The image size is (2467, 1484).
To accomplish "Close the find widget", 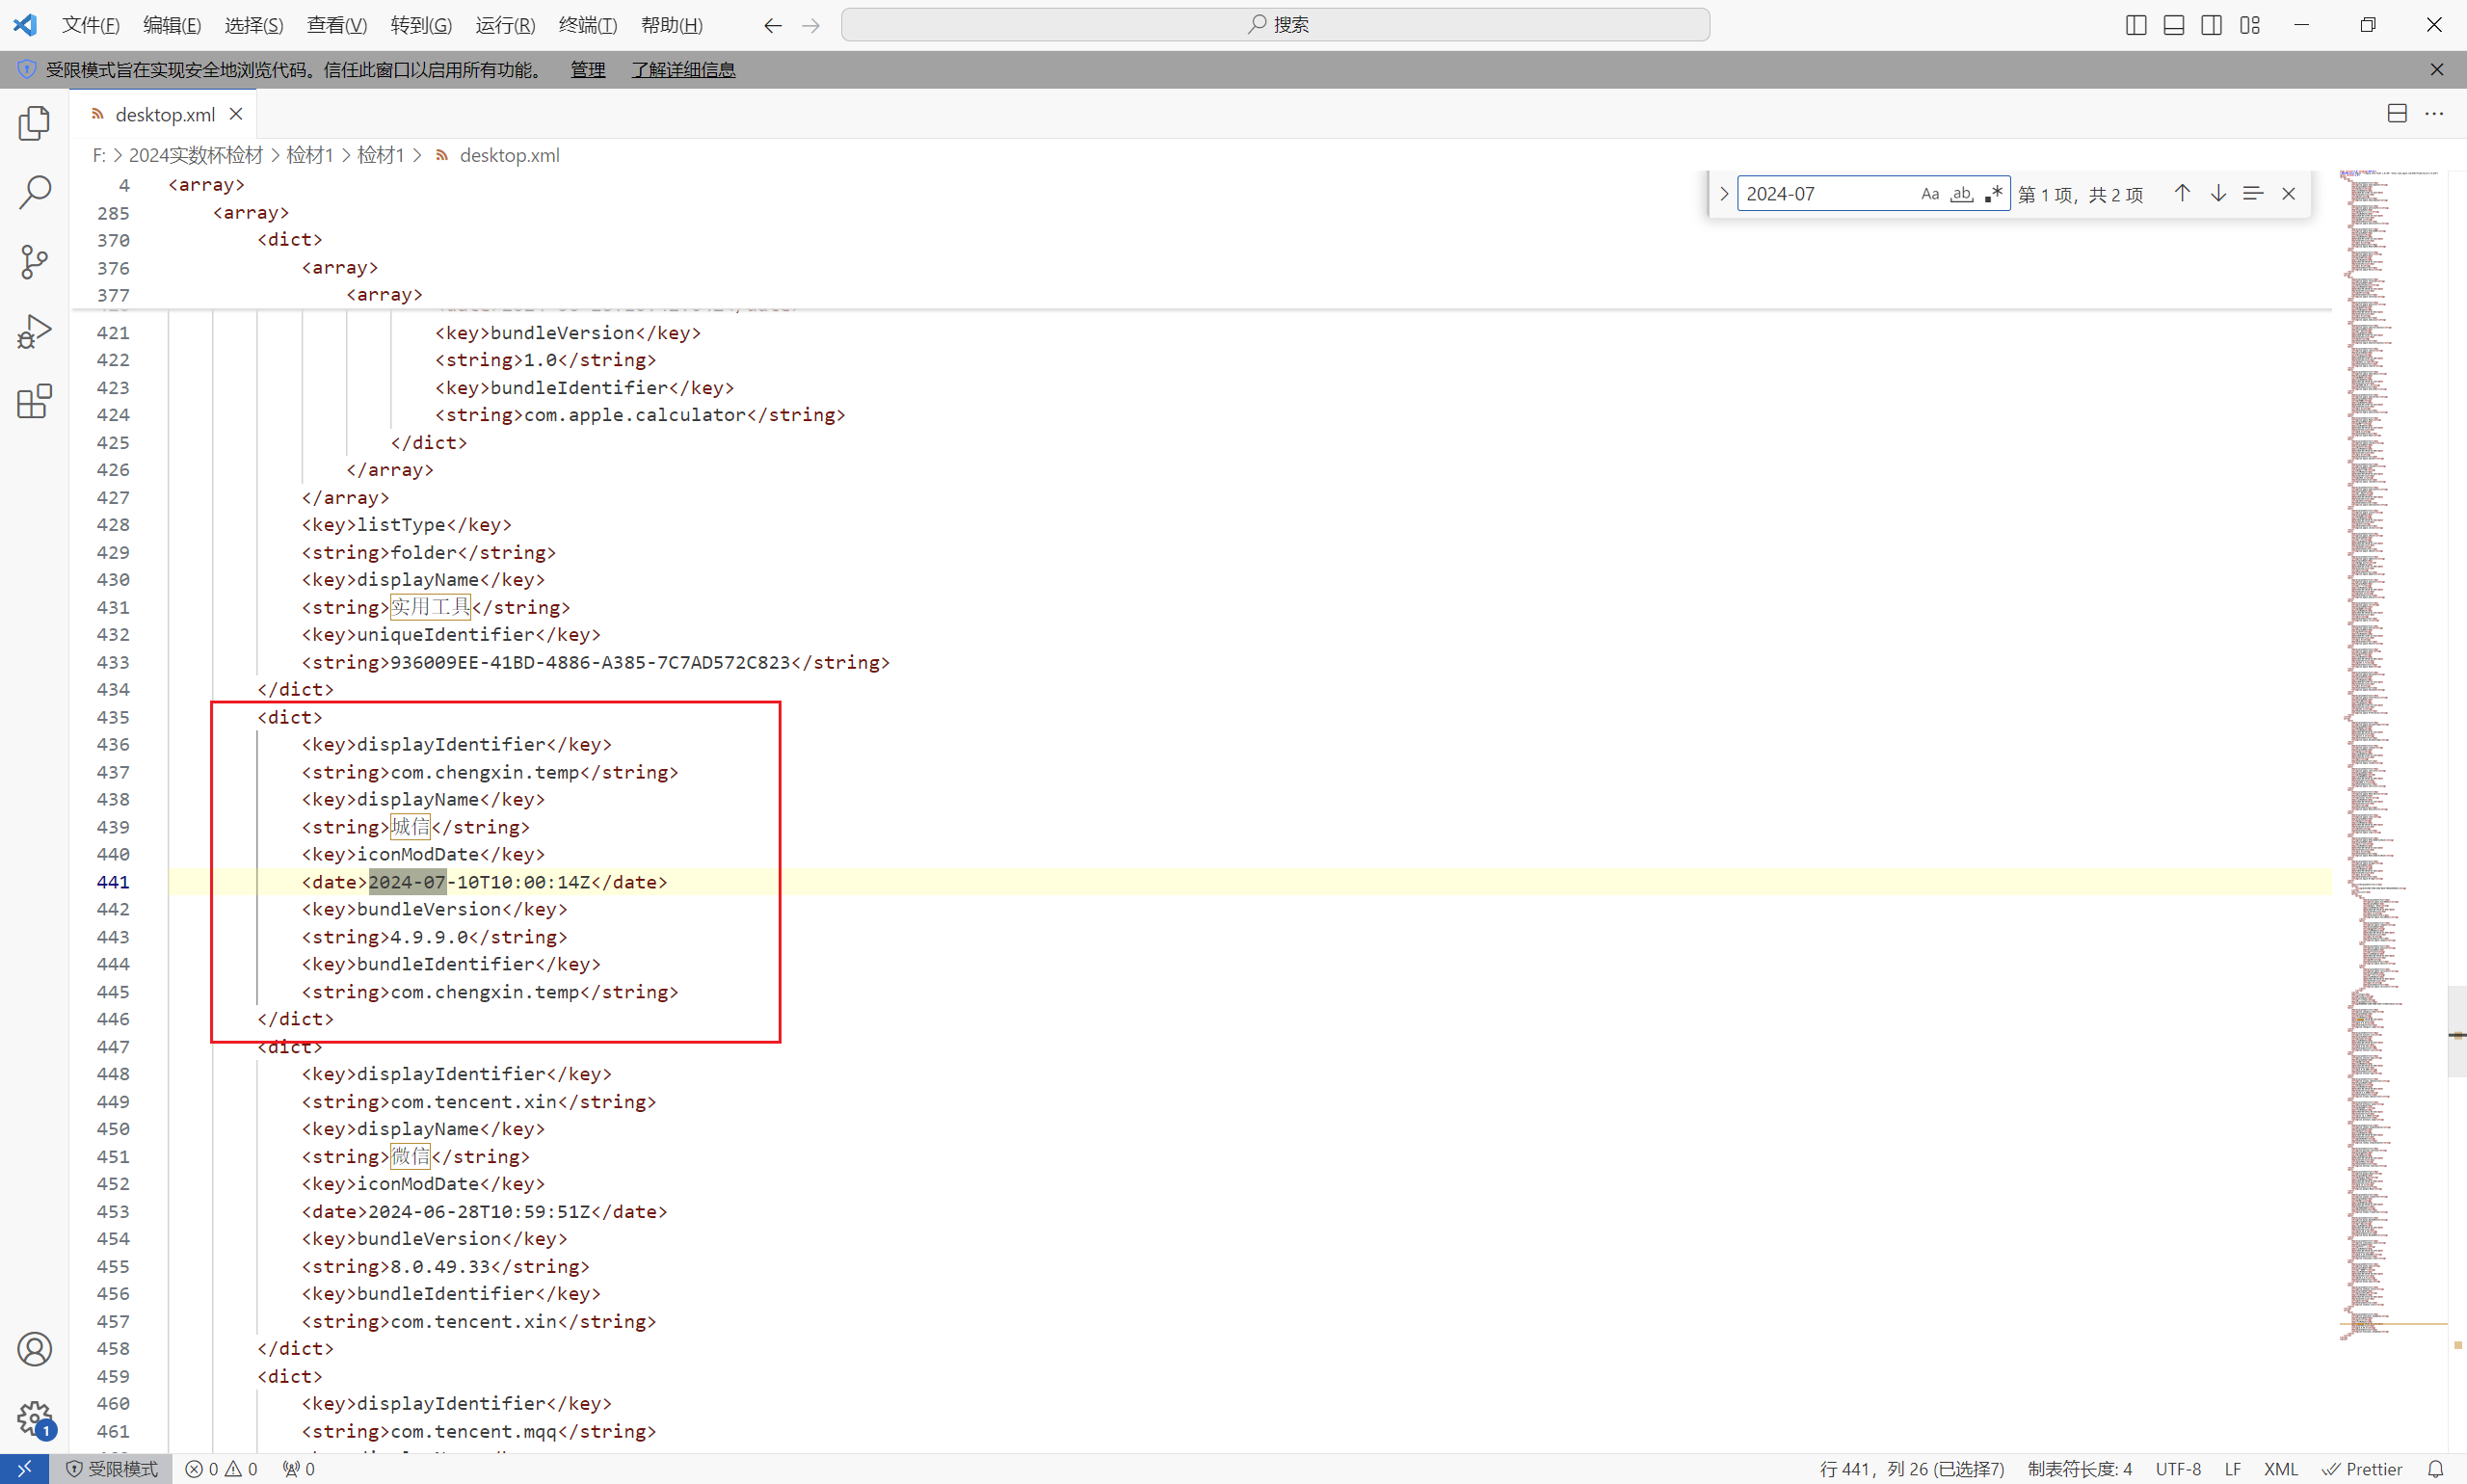I will click(2288, 193).
